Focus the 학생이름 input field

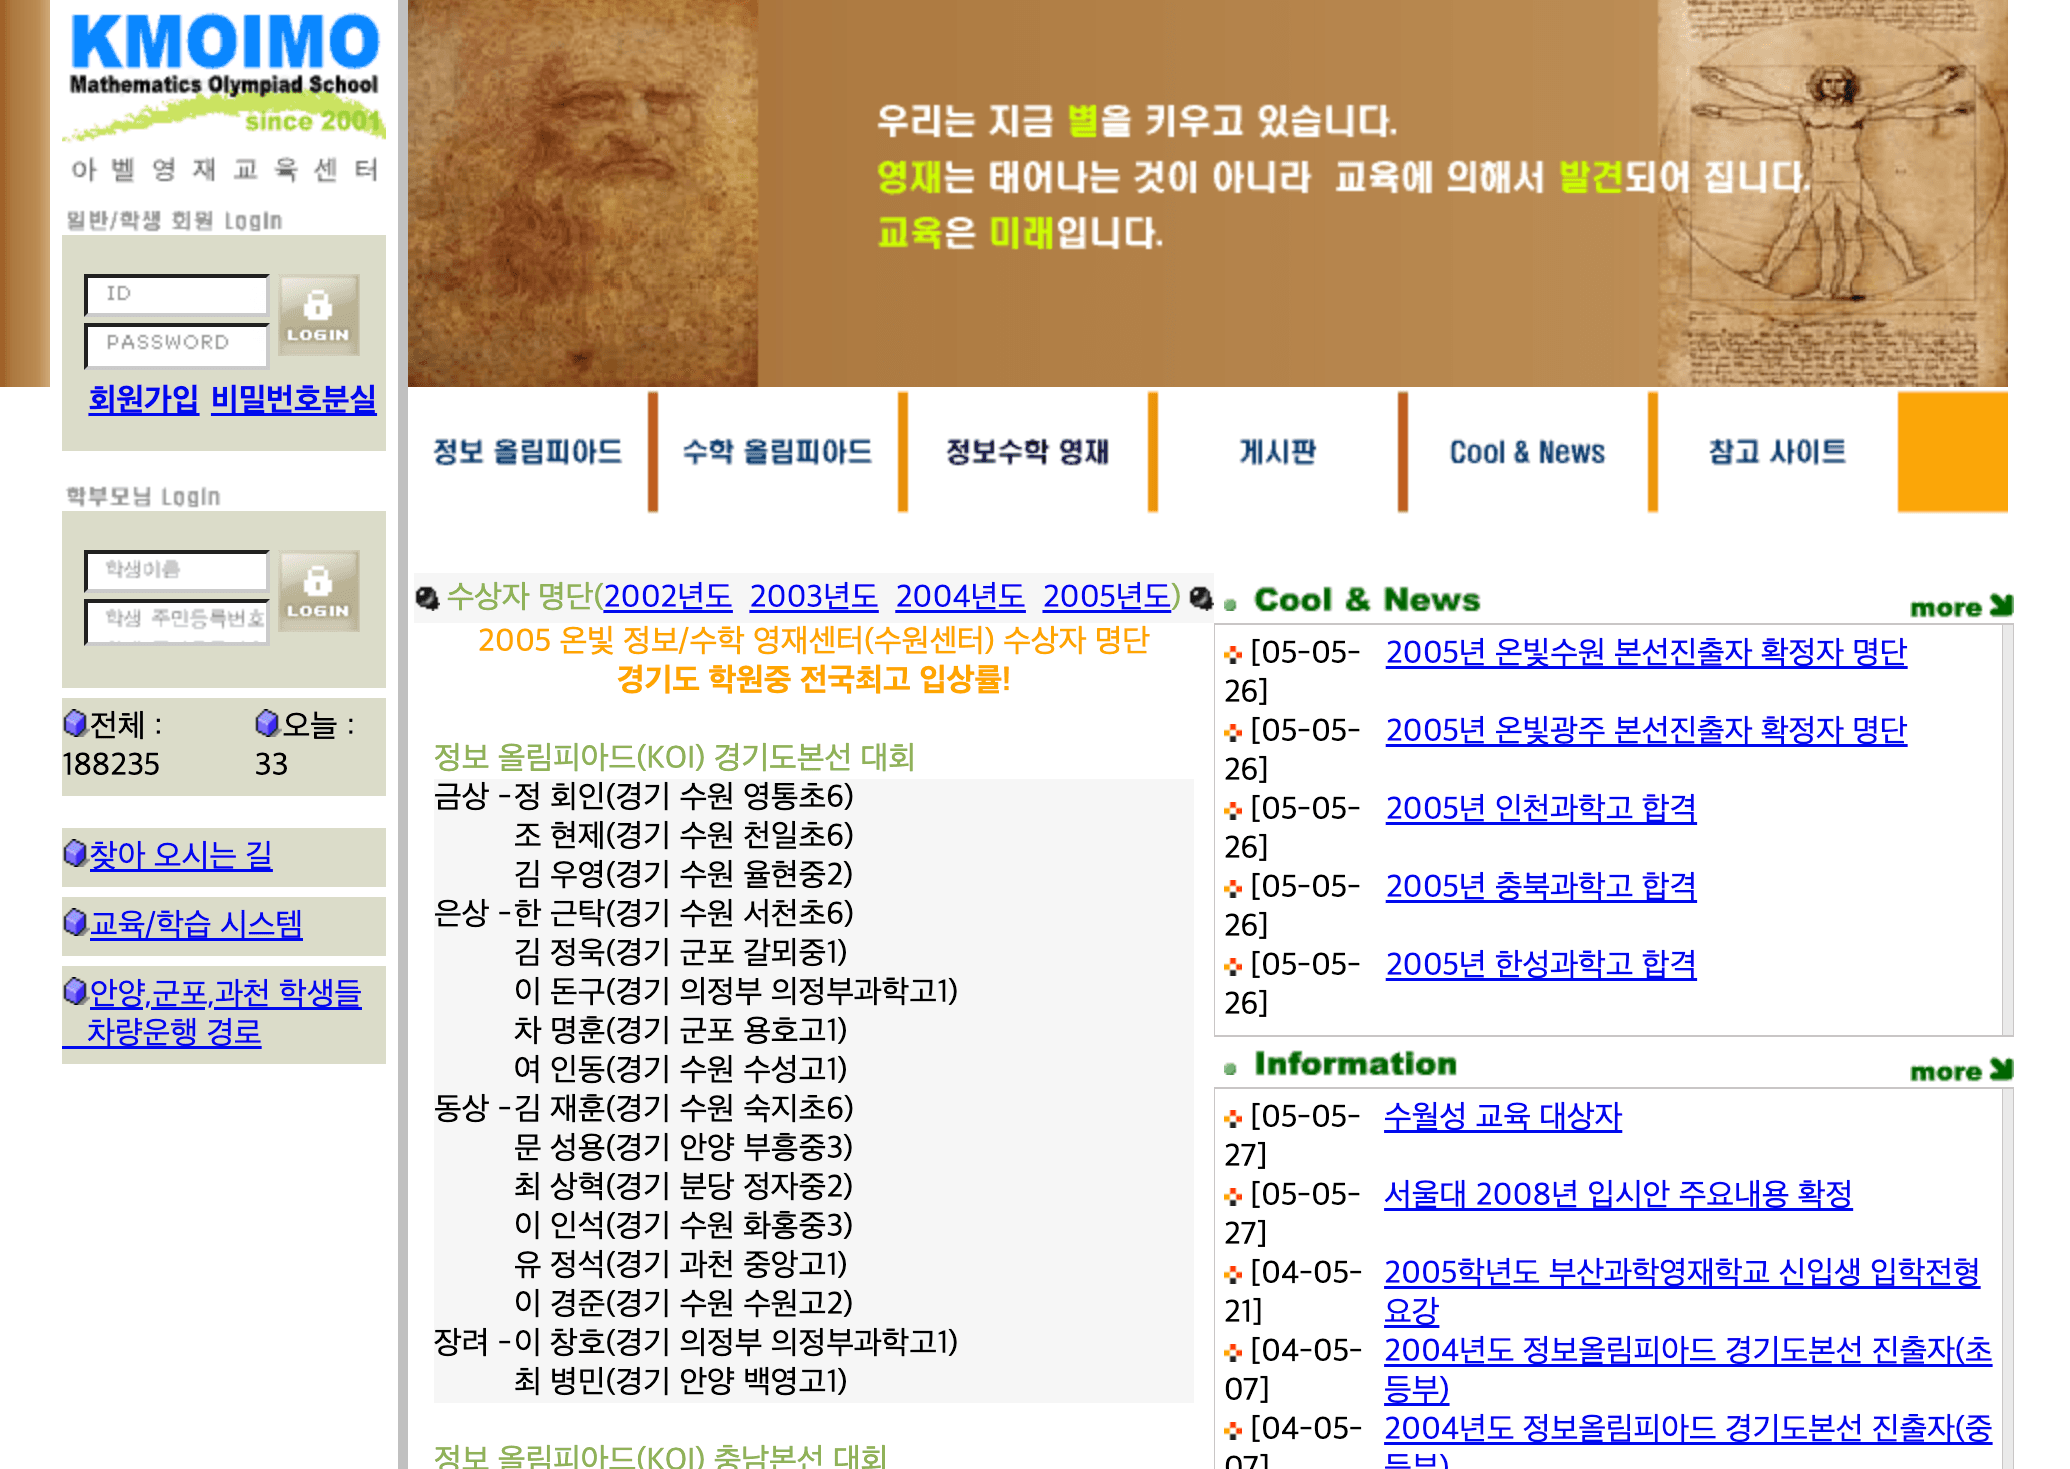tap(177, 571)
